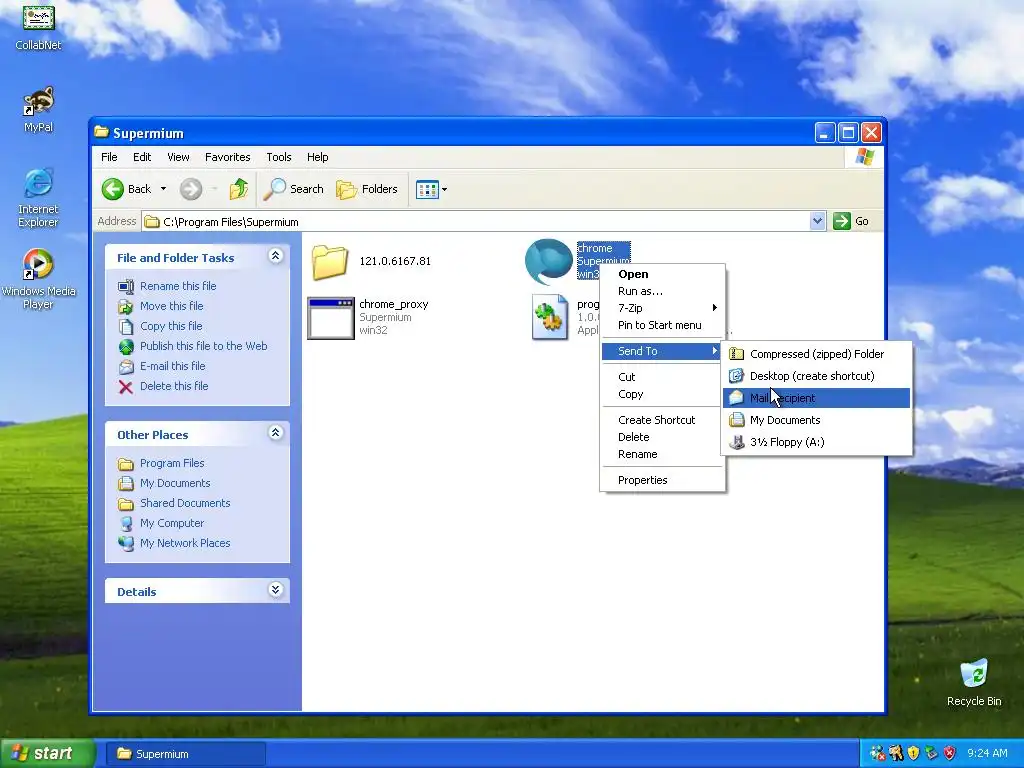Select the Internet Explorer desktop icon

tap(38, 197)
